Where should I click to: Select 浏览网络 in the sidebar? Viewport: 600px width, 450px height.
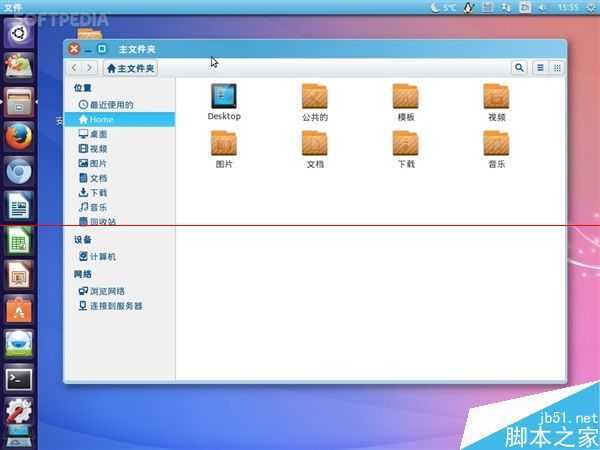pyautogui.click(x=119, y=291)
